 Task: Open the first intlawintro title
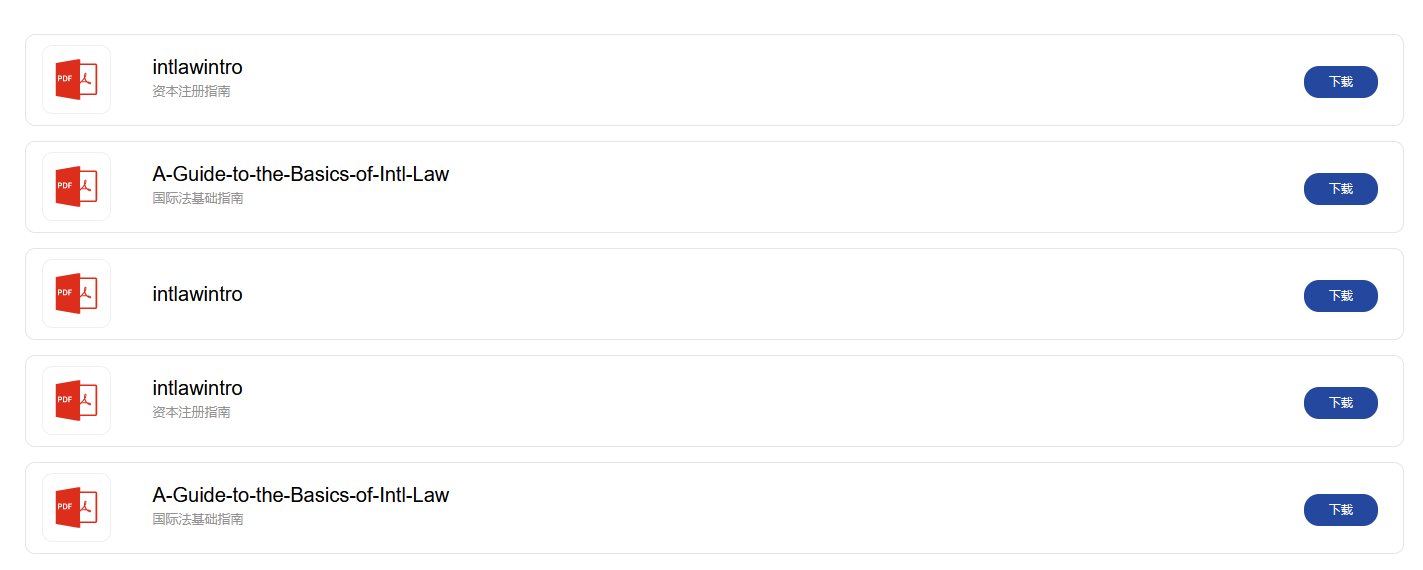(x=197, y=67)
